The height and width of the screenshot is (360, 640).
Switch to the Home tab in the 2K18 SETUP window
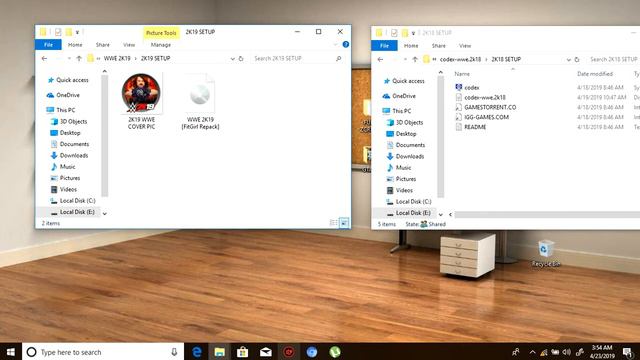click(411, 46)
